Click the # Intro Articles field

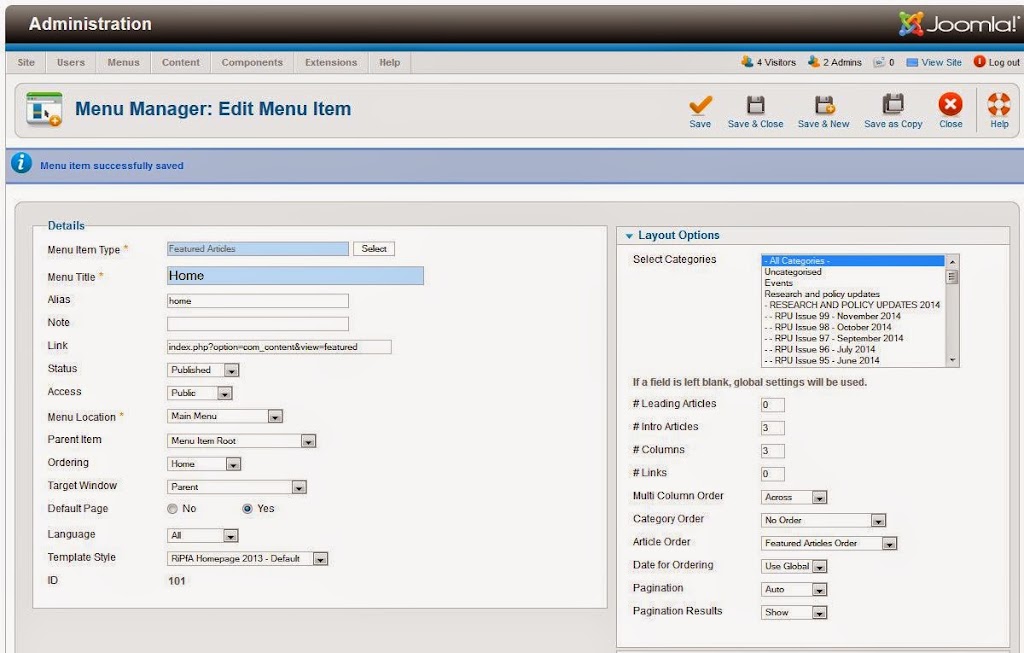click(x=773, y=428)
